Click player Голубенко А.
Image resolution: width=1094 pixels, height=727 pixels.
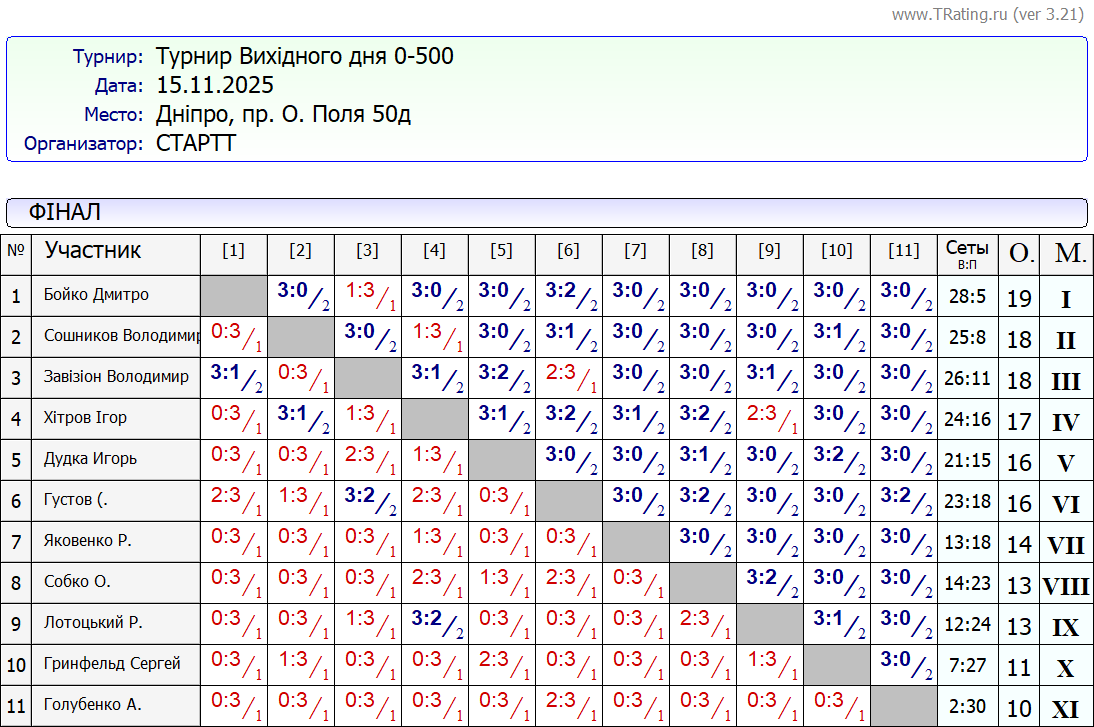pos(93,705)
